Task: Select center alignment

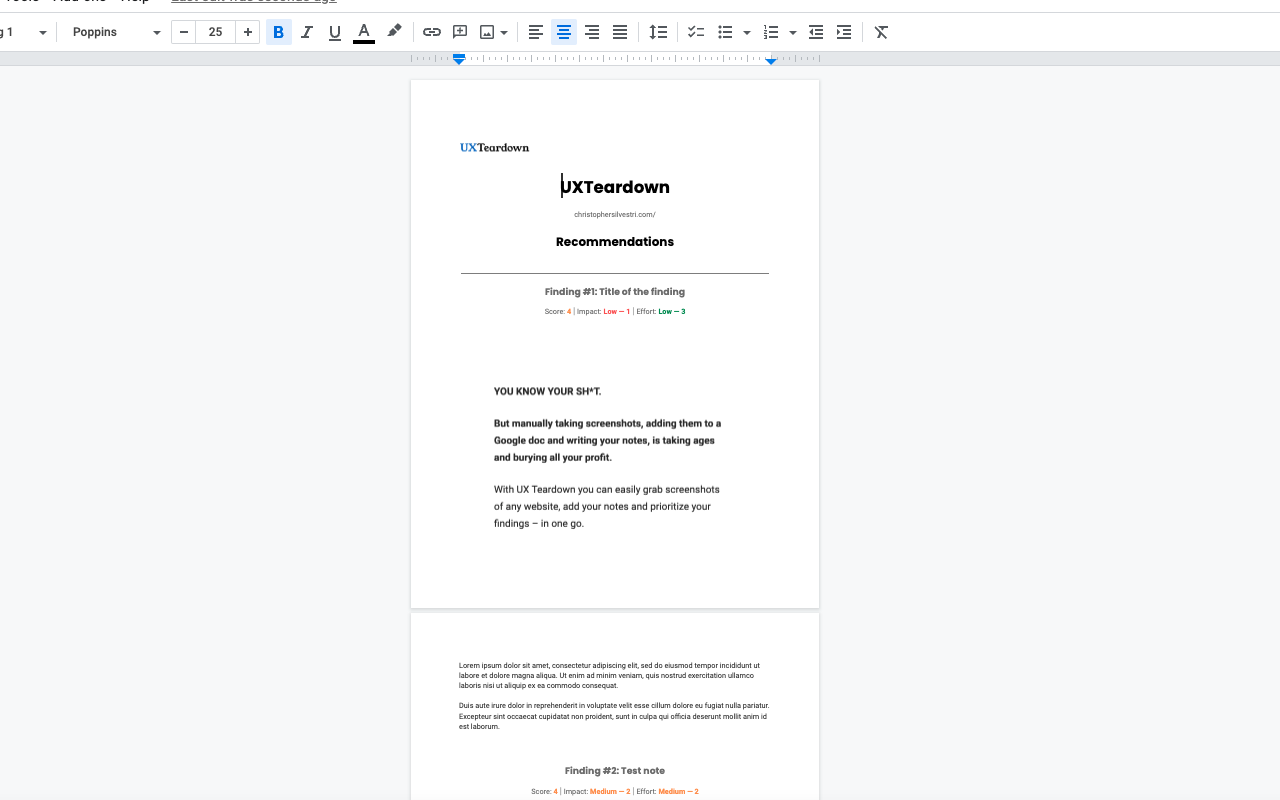Action: [564, 32]
